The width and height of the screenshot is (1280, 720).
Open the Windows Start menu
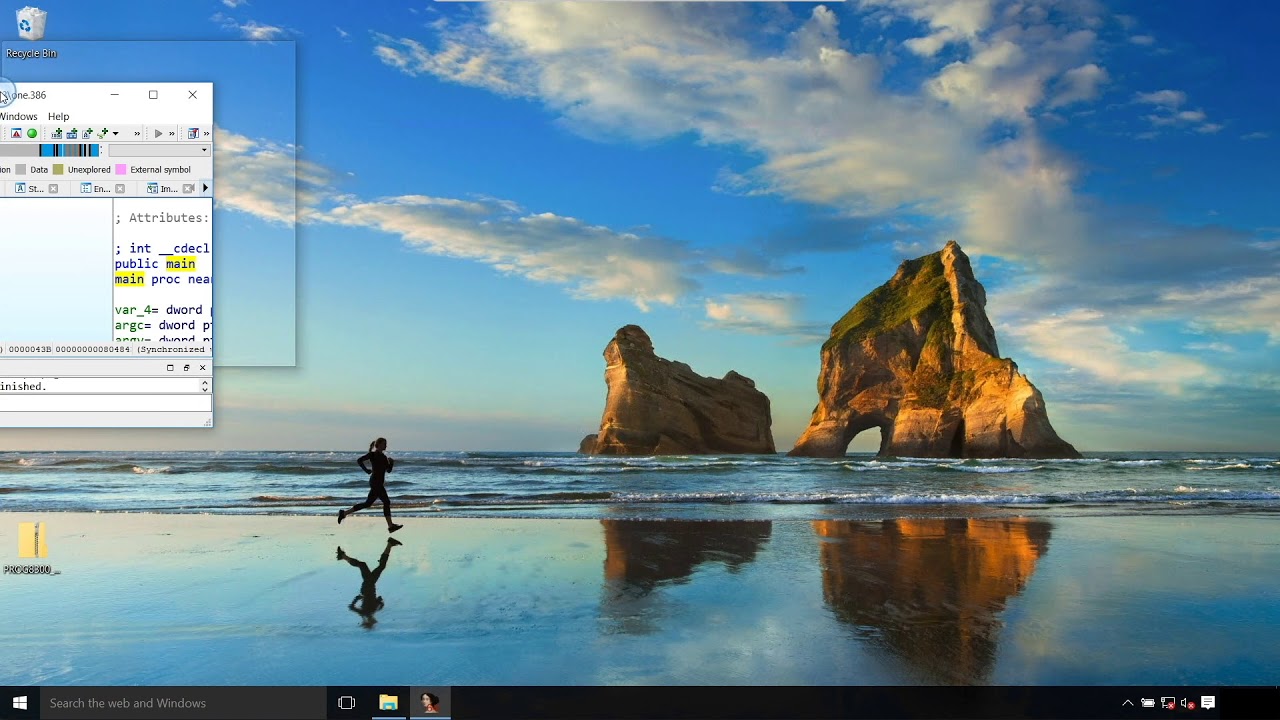[x=19, y=703]
